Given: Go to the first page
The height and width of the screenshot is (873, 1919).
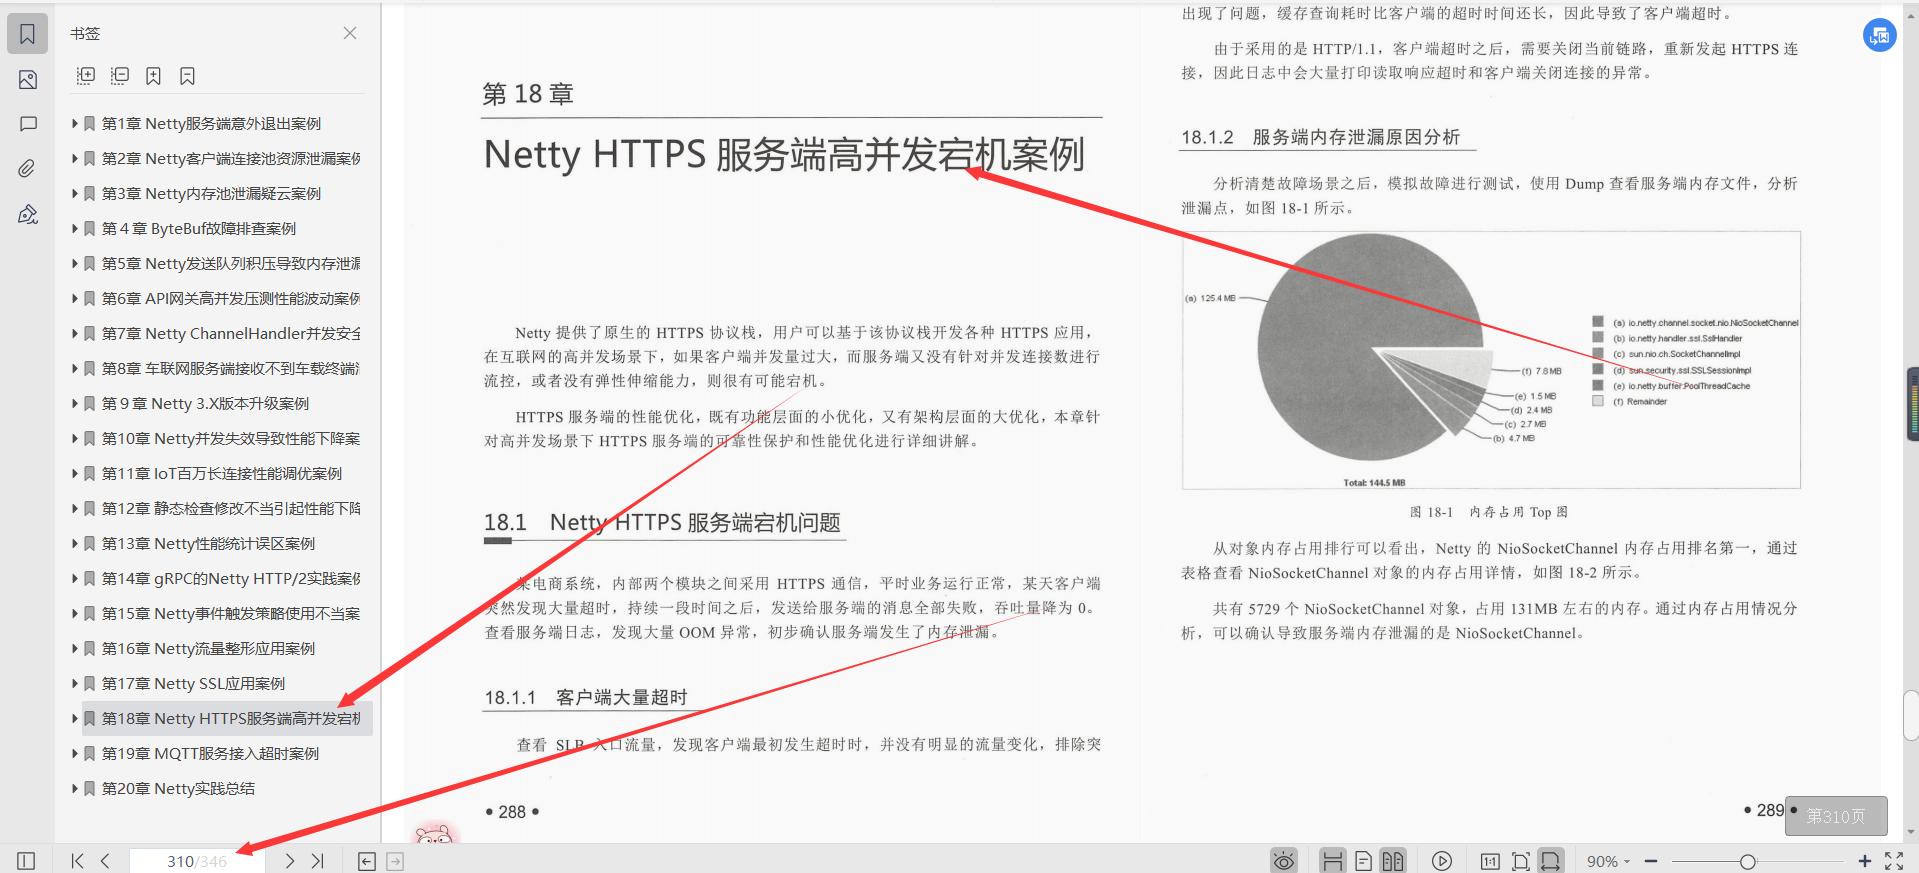Looking at the screenshot, I should [77, 861].
